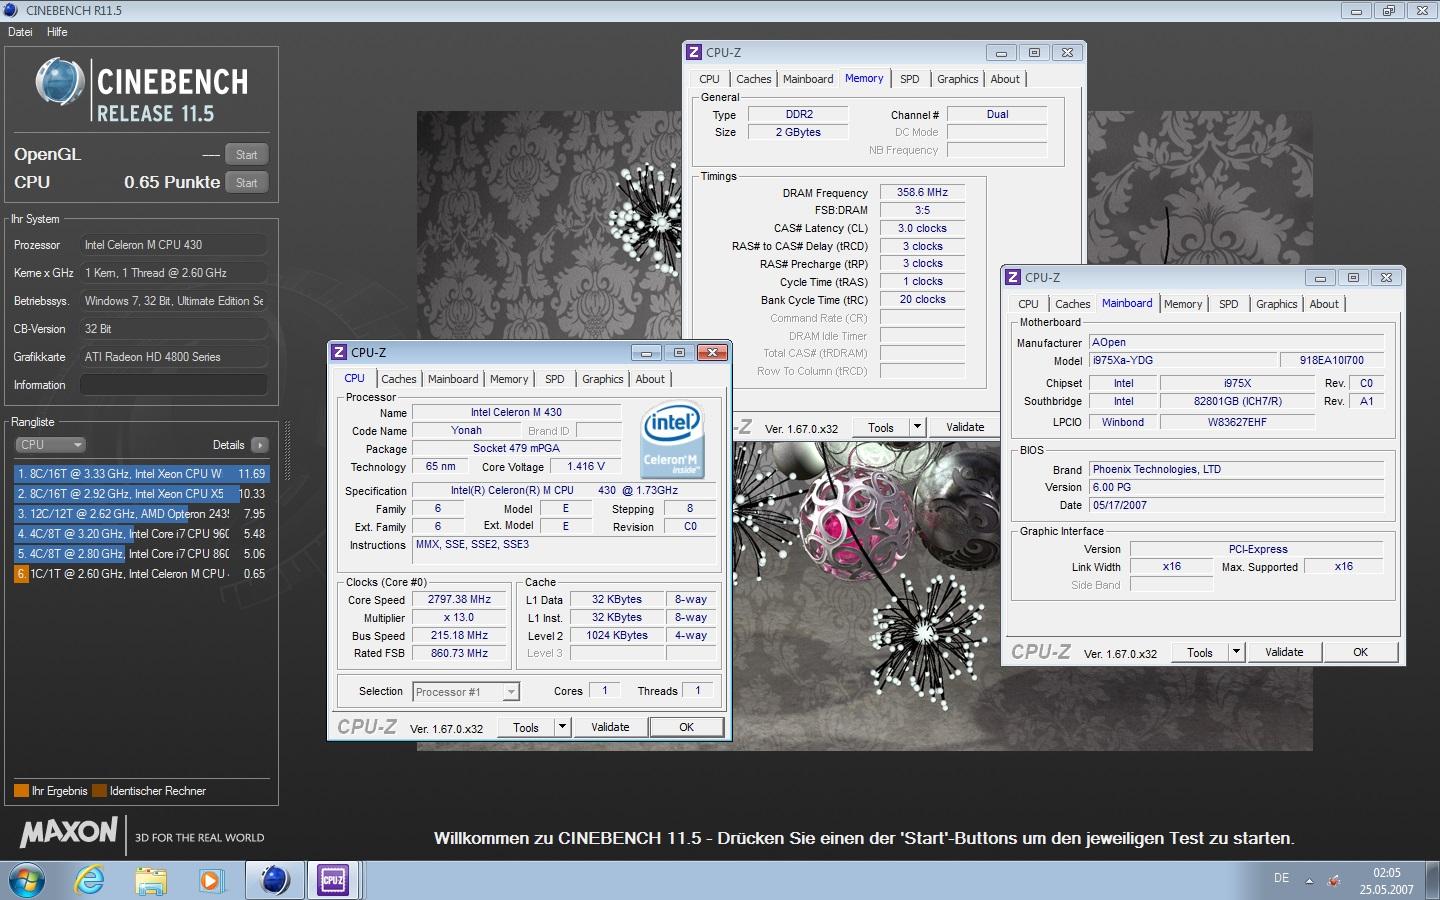The height and width of the screenshot is (900, 1440).
Task: Select the Cinebench taskbar icon
Action: pos(274,880)
